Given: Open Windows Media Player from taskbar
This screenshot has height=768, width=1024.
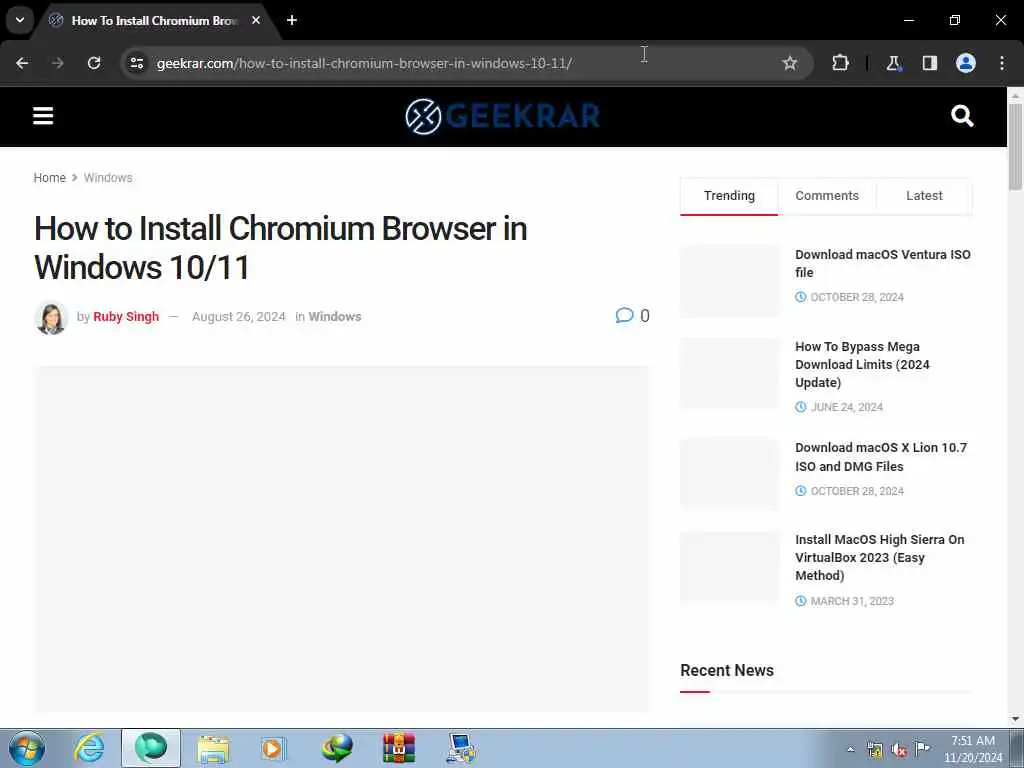Looking at the screenshot, I should [274, 748].
